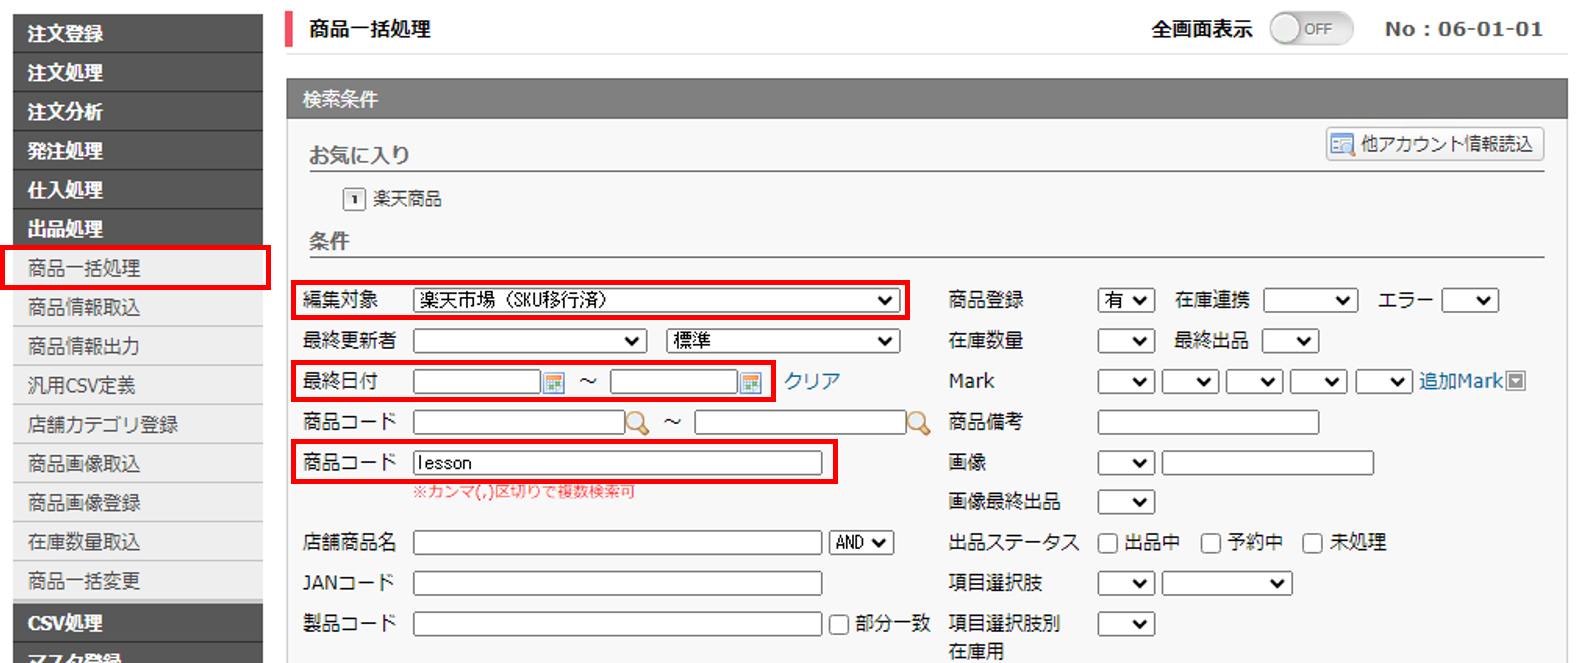Click the JANコード input field

tap(617, 583)
